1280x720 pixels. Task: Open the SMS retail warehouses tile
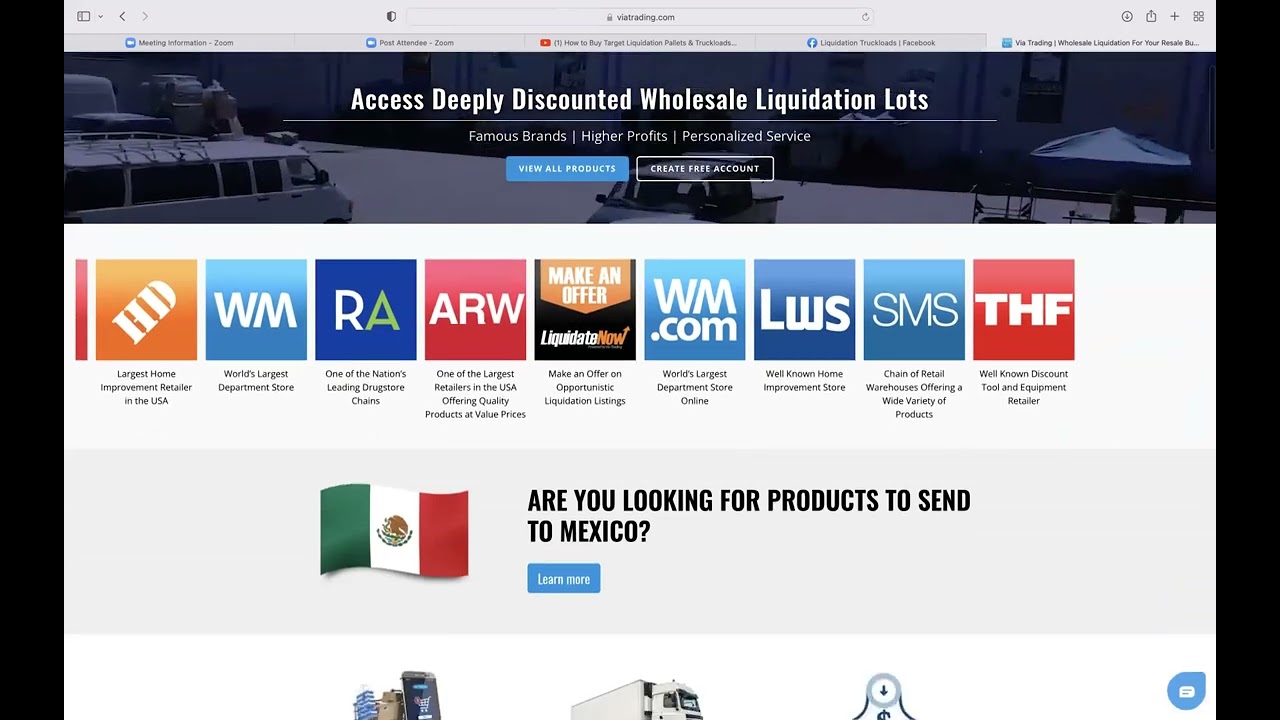coord(914,310)
